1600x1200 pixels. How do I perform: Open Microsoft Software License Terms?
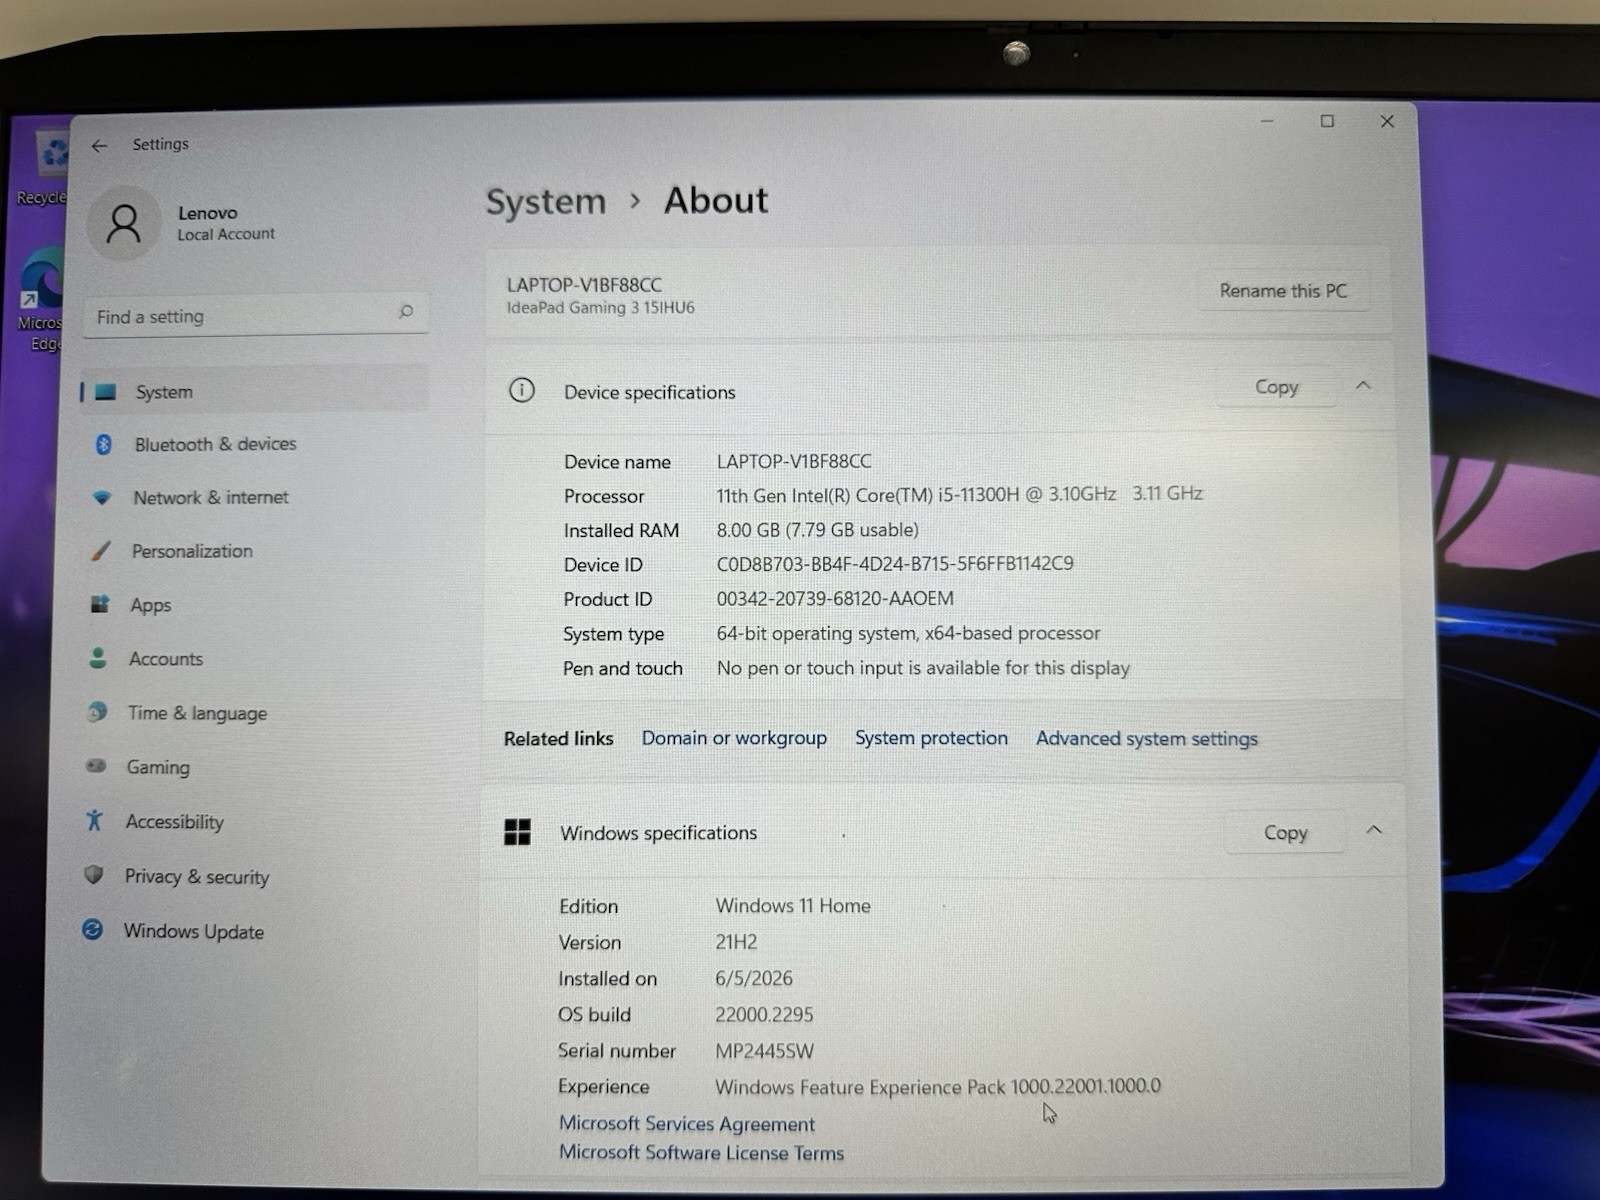701,1153
